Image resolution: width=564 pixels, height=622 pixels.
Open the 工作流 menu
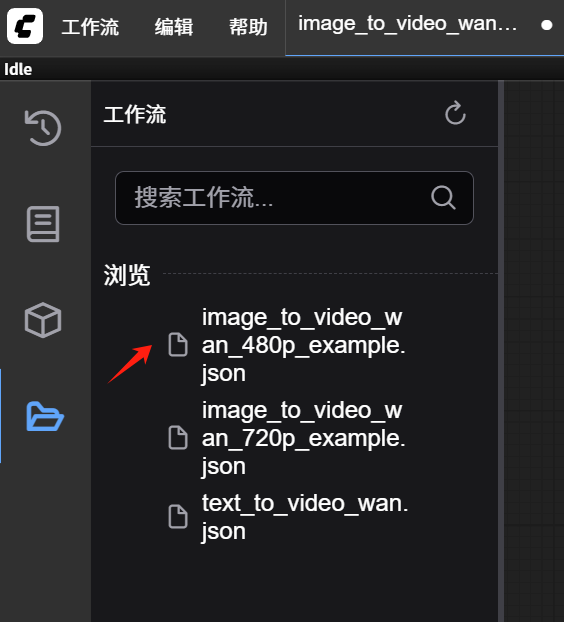90,27
